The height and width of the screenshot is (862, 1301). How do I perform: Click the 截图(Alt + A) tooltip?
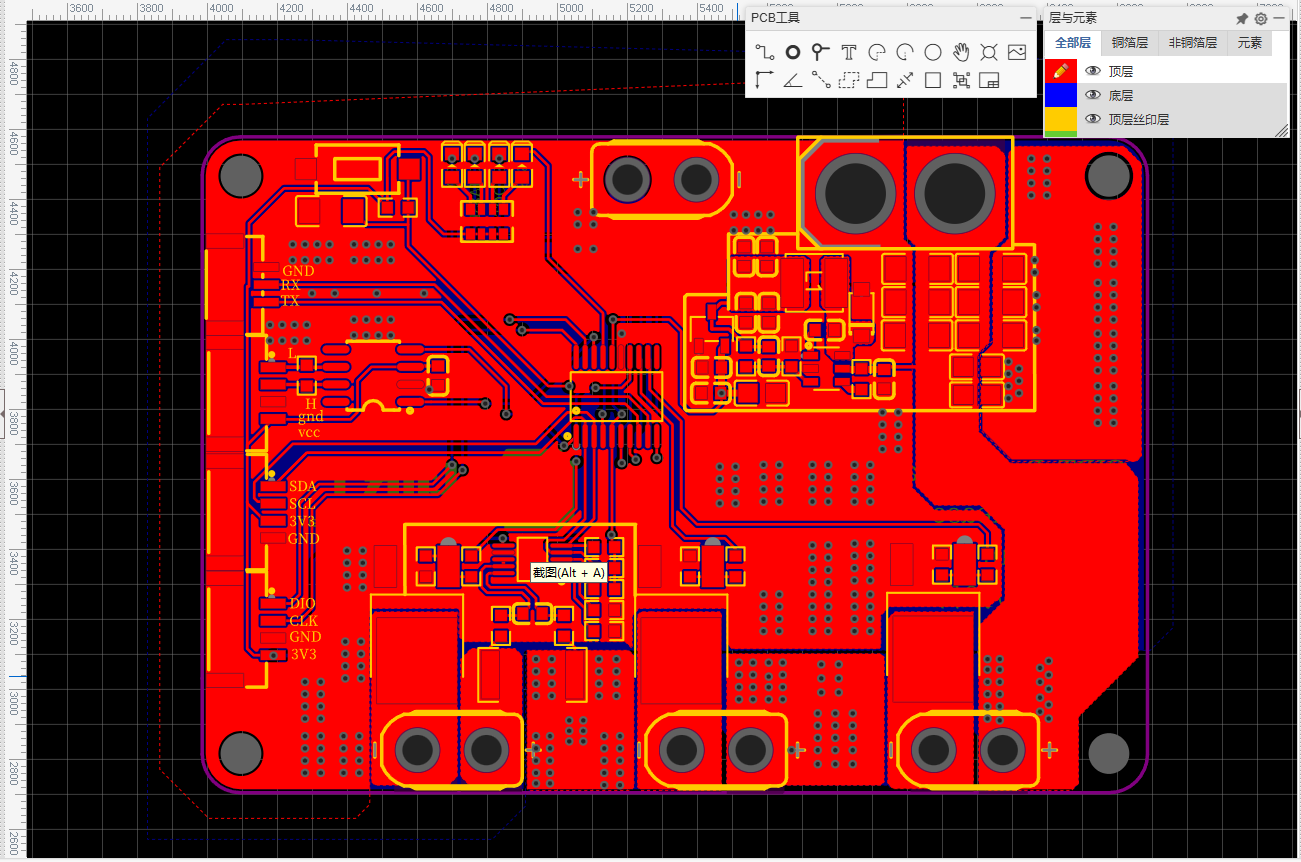coord(568,573)
